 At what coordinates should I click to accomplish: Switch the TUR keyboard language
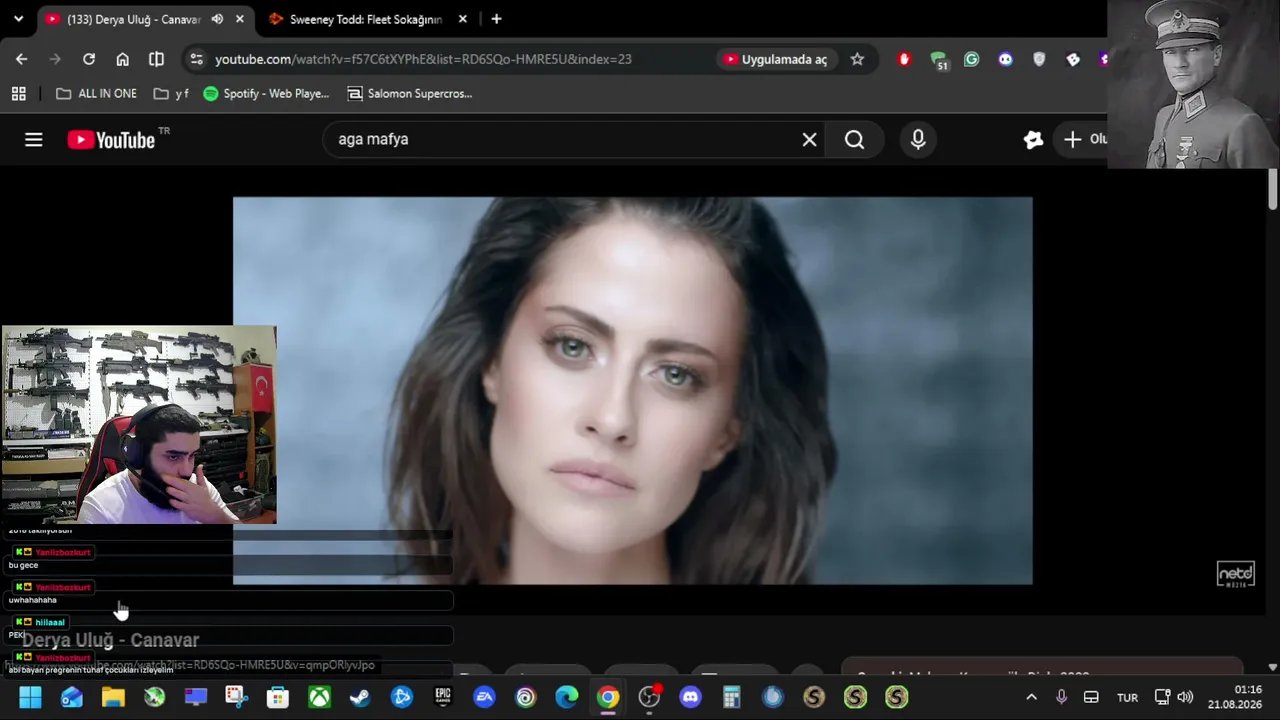(x=1127, y=697)
